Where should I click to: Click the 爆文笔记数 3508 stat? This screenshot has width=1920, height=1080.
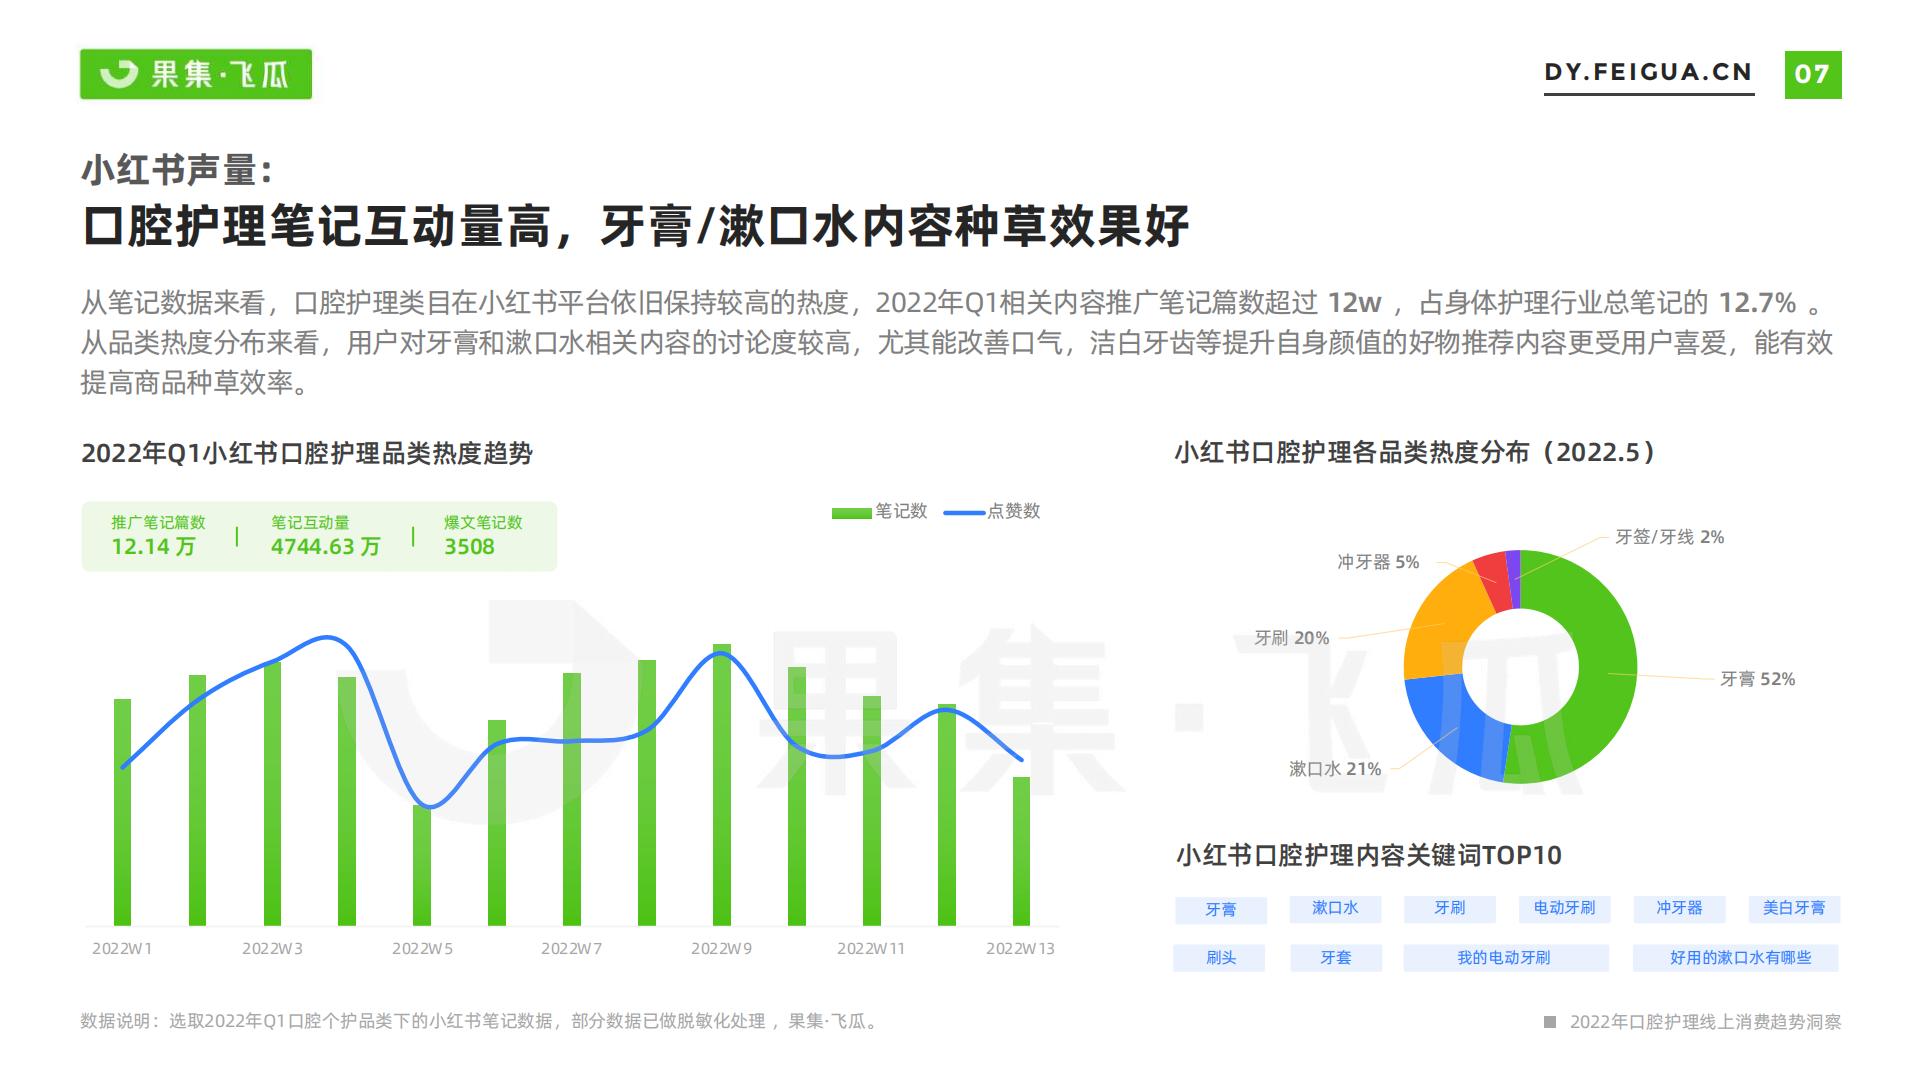click(483, 535)
